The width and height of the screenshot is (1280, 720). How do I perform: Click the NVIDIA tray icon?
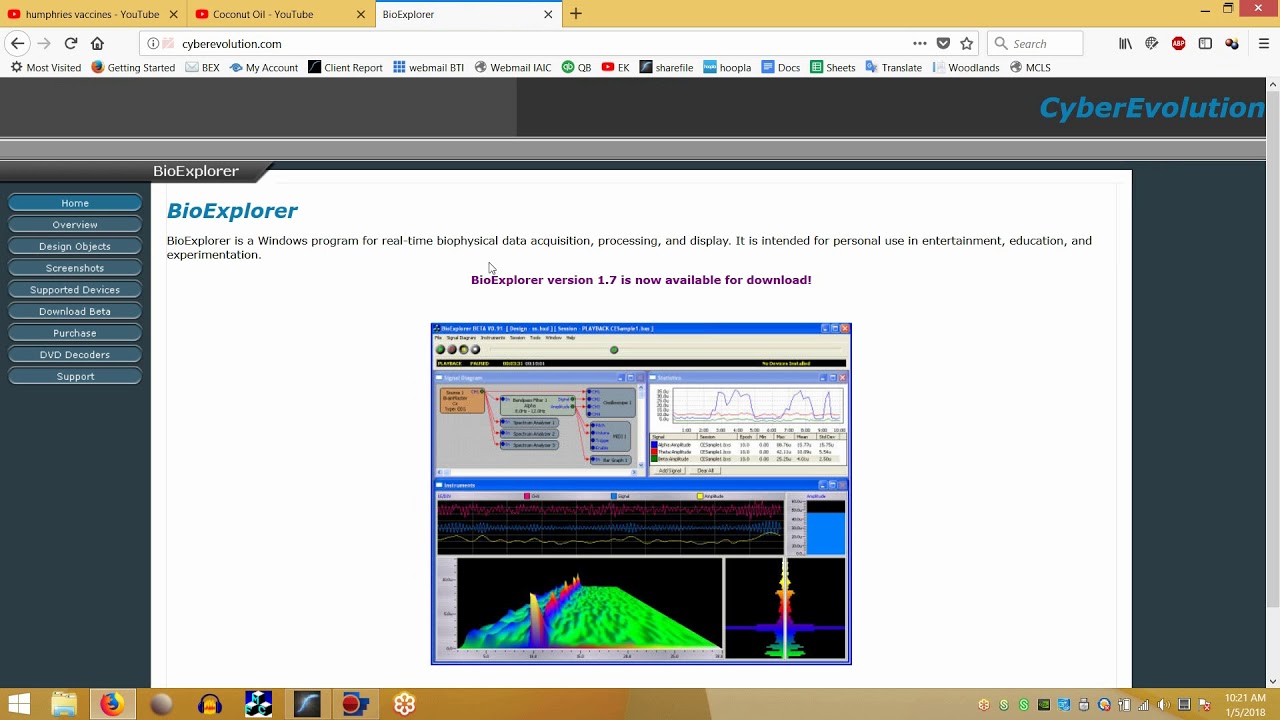(1044, 705)
